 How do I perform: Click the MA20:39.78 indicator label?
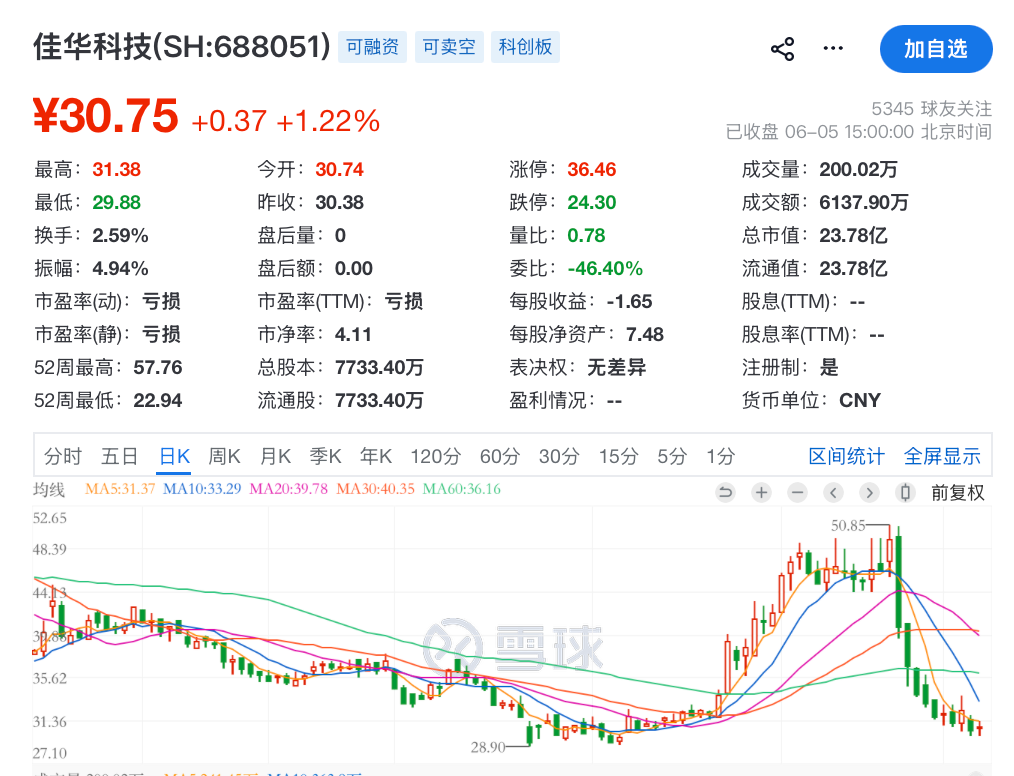click(x=288, y=489)
